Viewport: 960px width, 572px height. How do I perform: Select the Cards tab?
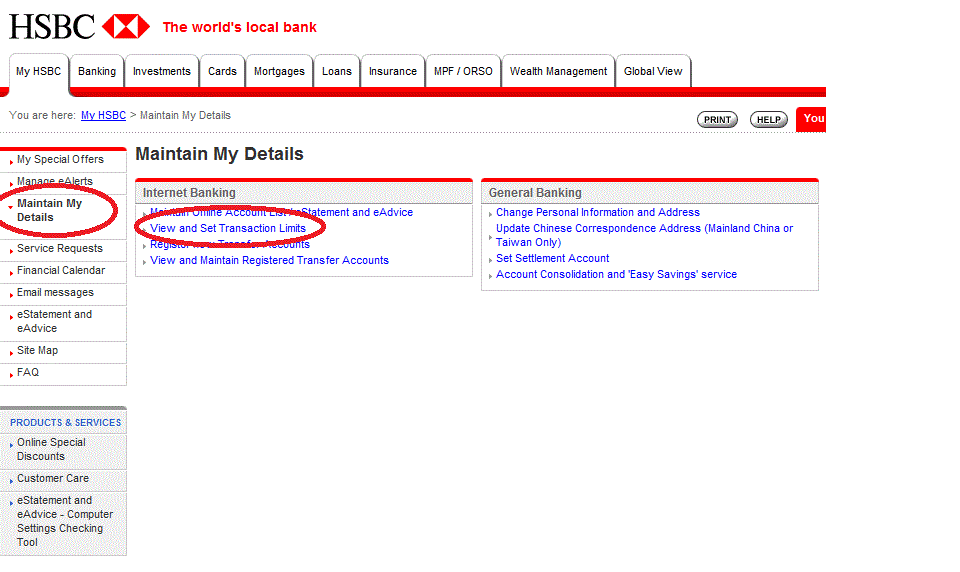222,72
